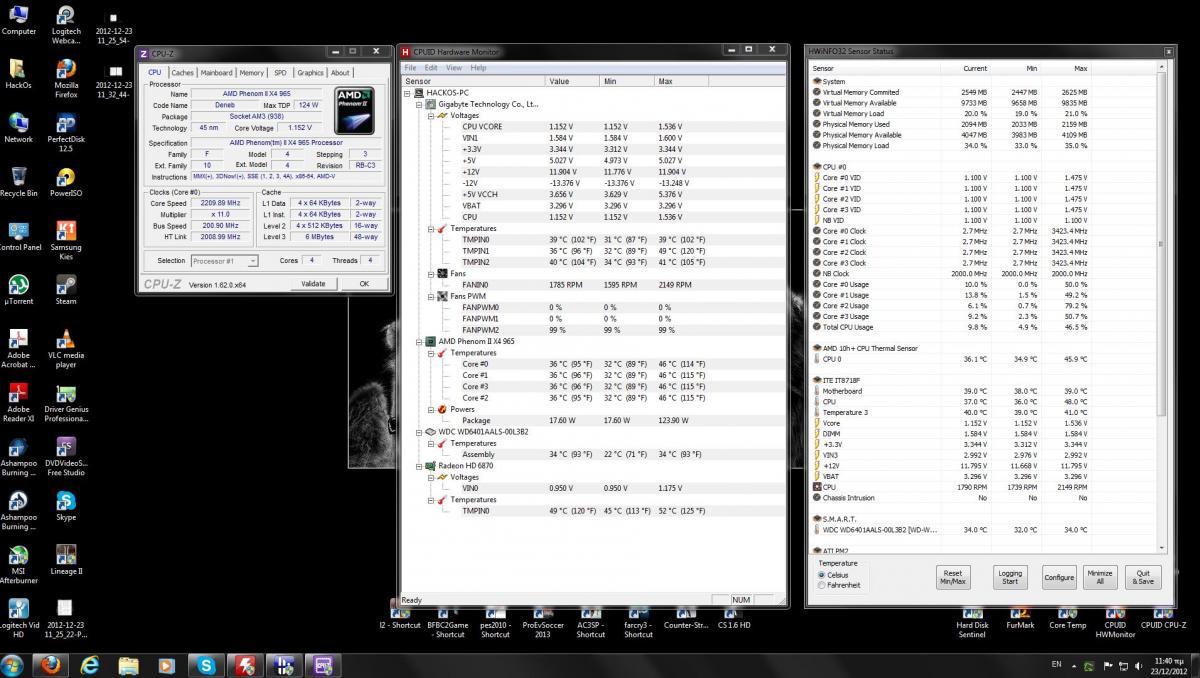Select the PowerISO desktop shortcut
This screenshot has width=1200, height=678.
(x=66, y=182)
